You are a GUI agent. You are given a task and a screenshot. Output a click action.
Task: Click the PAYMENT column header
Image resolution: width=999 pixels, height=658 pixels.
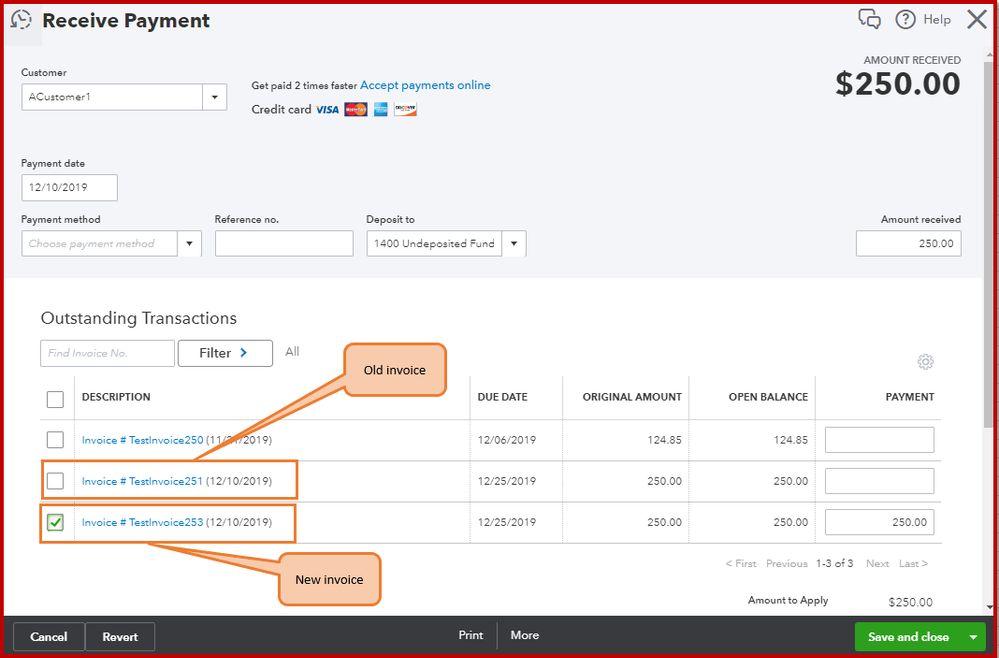[x=910, y=397]
